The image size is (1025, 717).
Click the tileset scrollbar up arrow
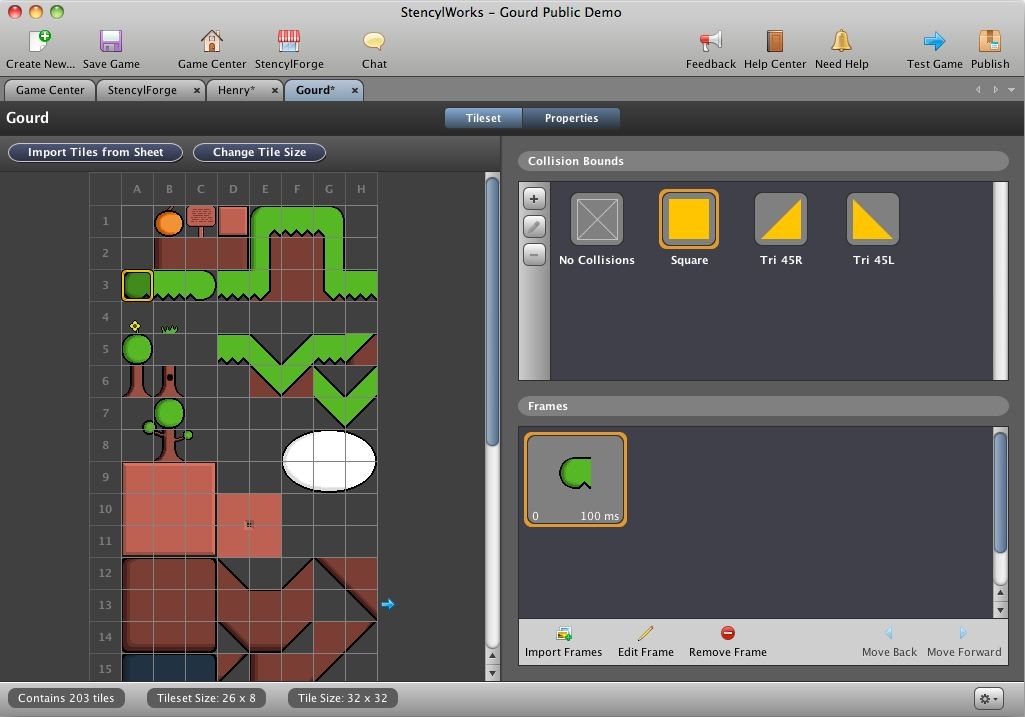492,655
